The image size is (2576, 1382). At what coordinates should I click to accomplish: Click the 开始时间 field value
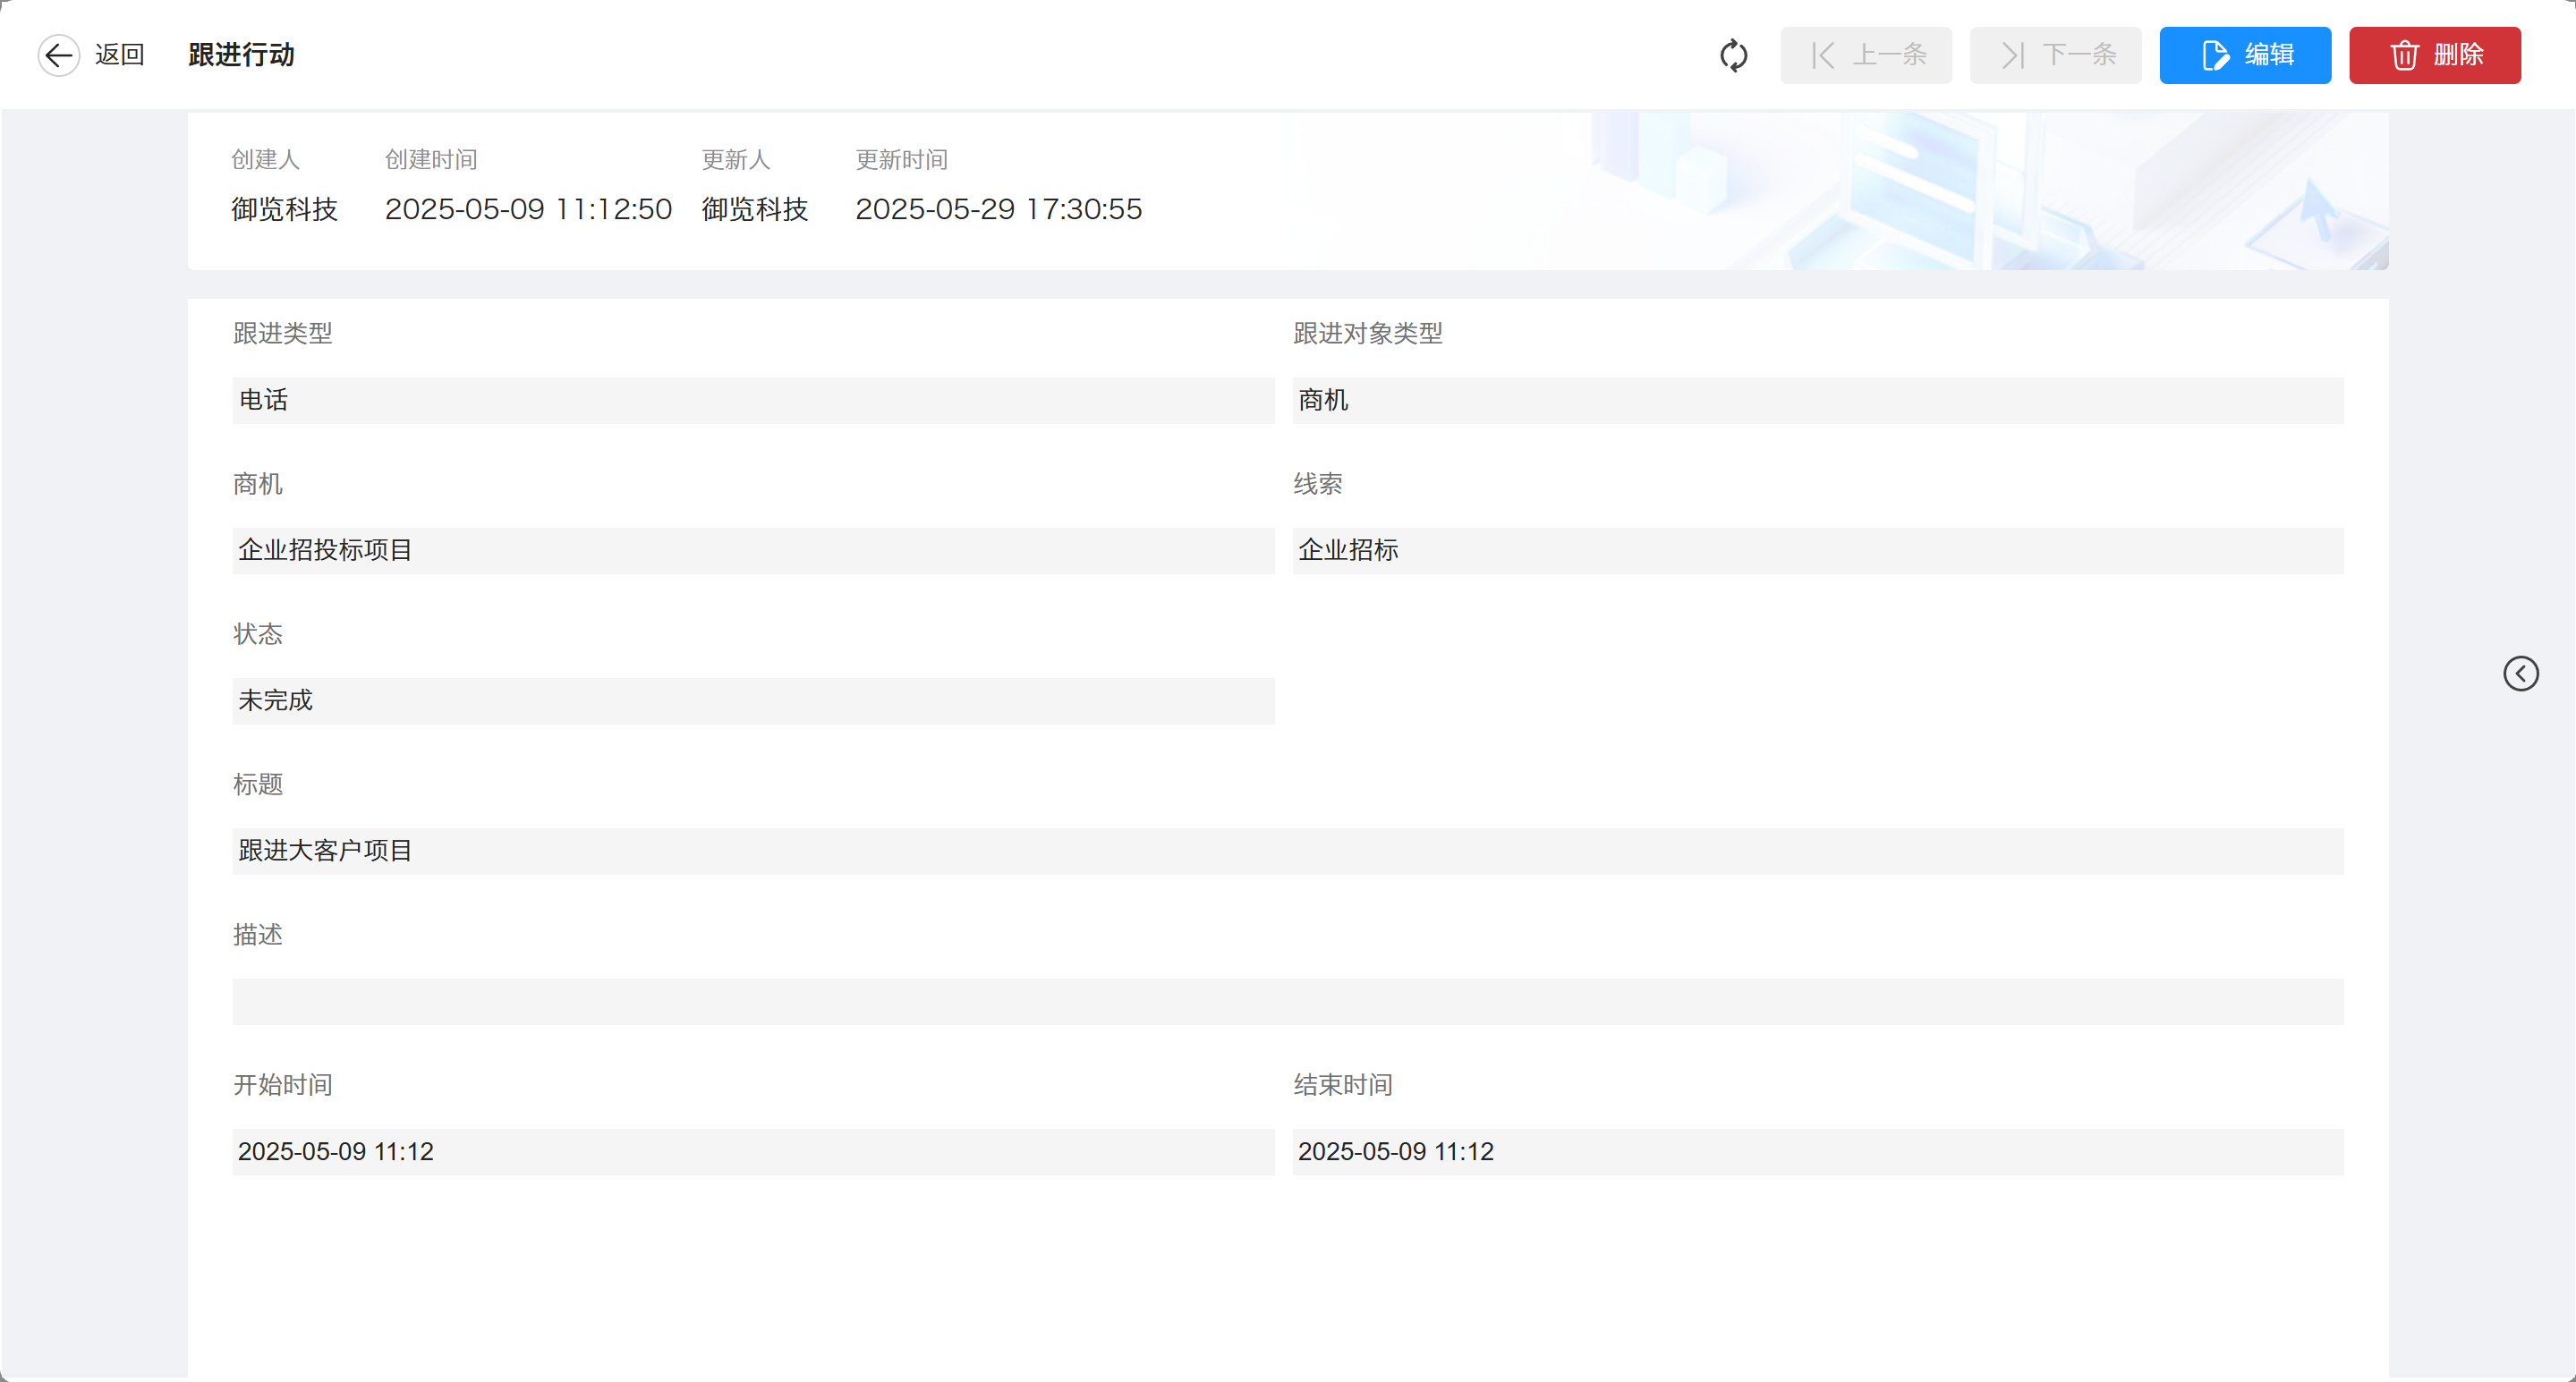pos(753,1152)
